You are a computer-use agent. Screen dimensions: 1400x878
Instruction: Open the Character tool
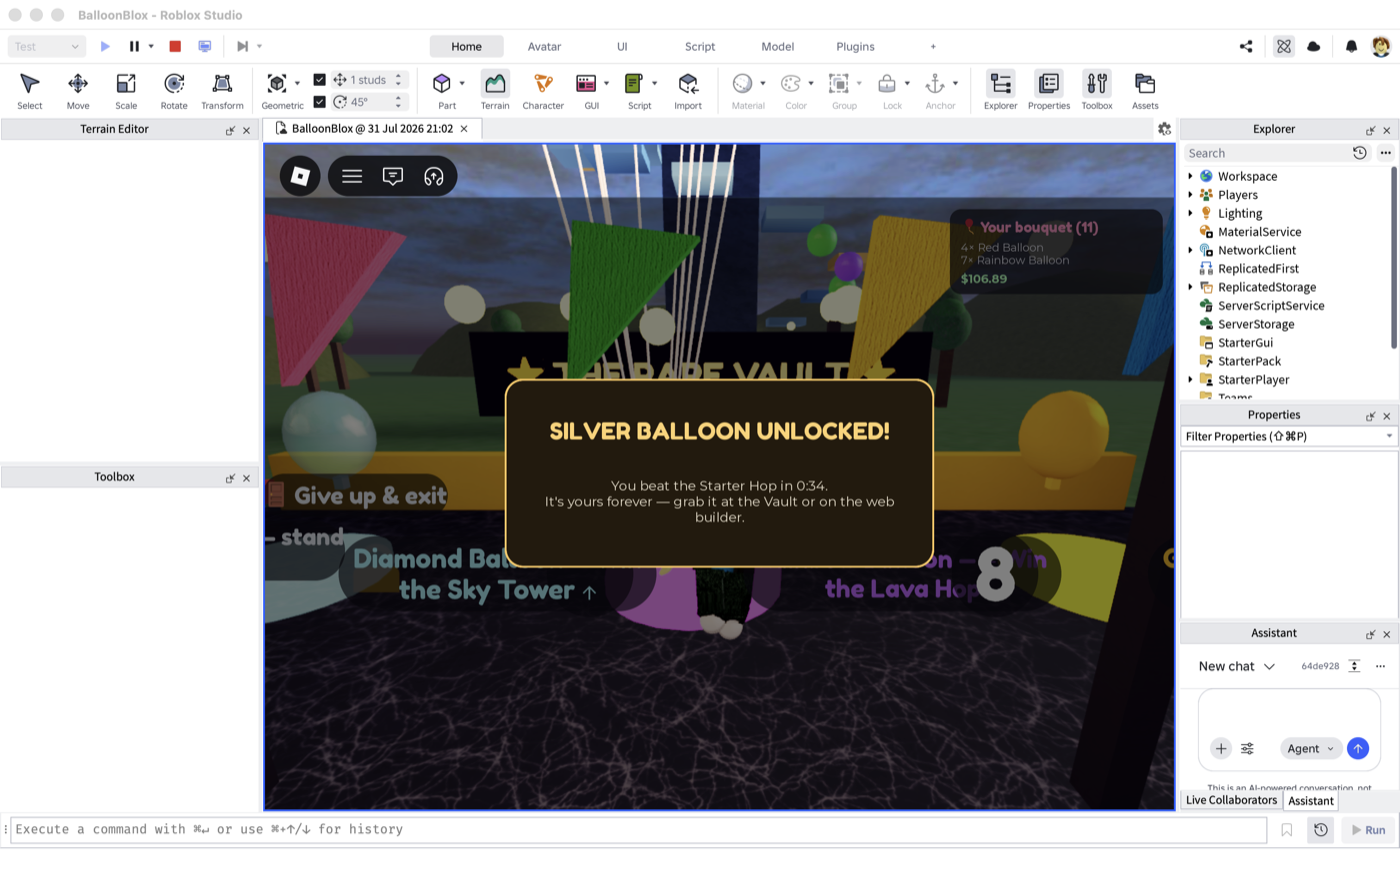[543, 90]
